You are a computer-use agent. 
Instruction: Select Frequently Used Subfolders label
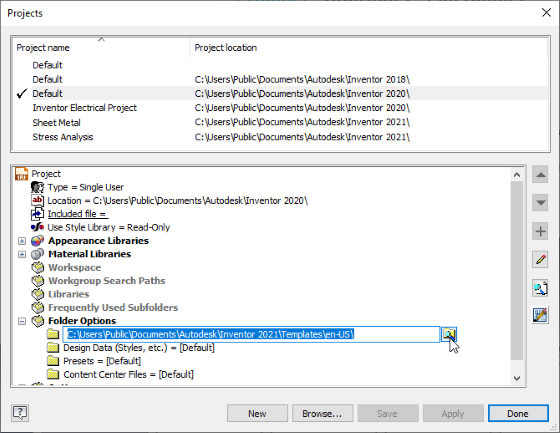(x=113, y=308)
